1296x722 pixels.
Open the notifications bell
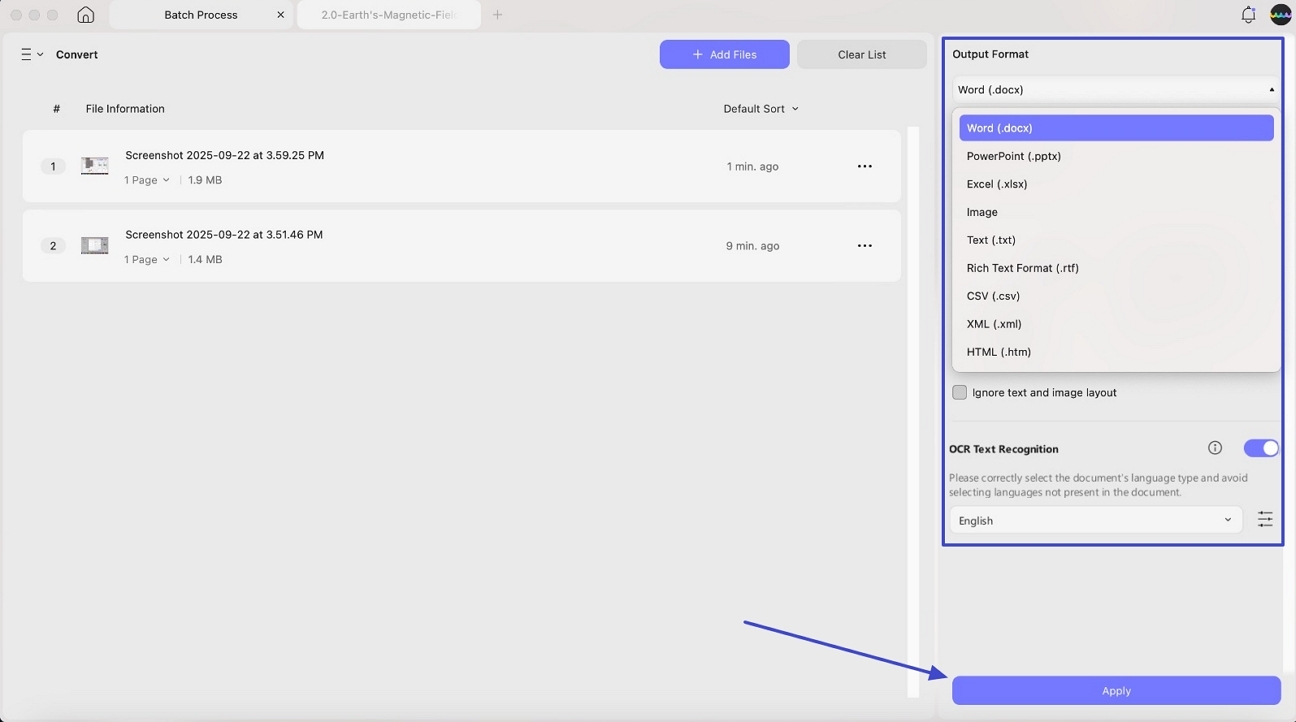pos(1247,14)
